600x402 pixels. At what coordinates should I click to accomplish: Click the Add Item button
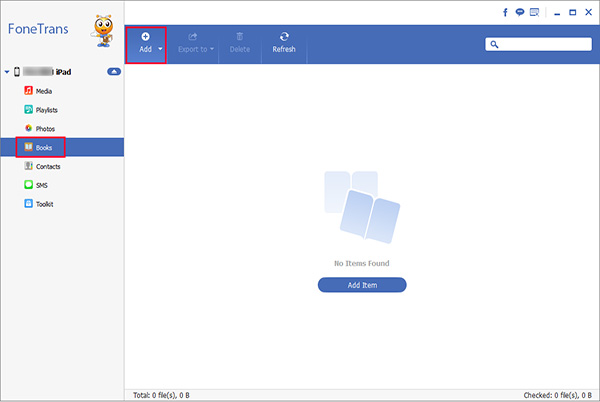(362, 285)
